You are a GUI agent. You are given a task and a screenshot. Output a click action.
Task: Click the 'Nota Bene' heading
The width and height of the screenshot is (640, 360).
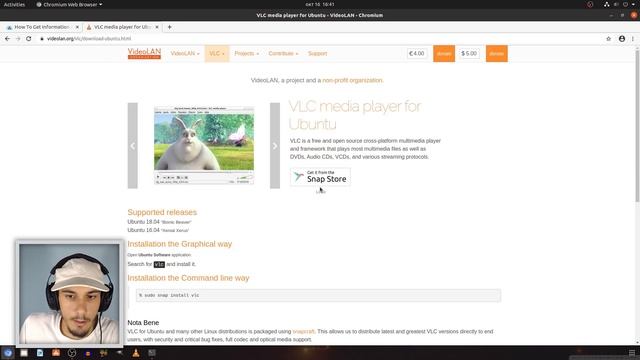tap(143, 323)
